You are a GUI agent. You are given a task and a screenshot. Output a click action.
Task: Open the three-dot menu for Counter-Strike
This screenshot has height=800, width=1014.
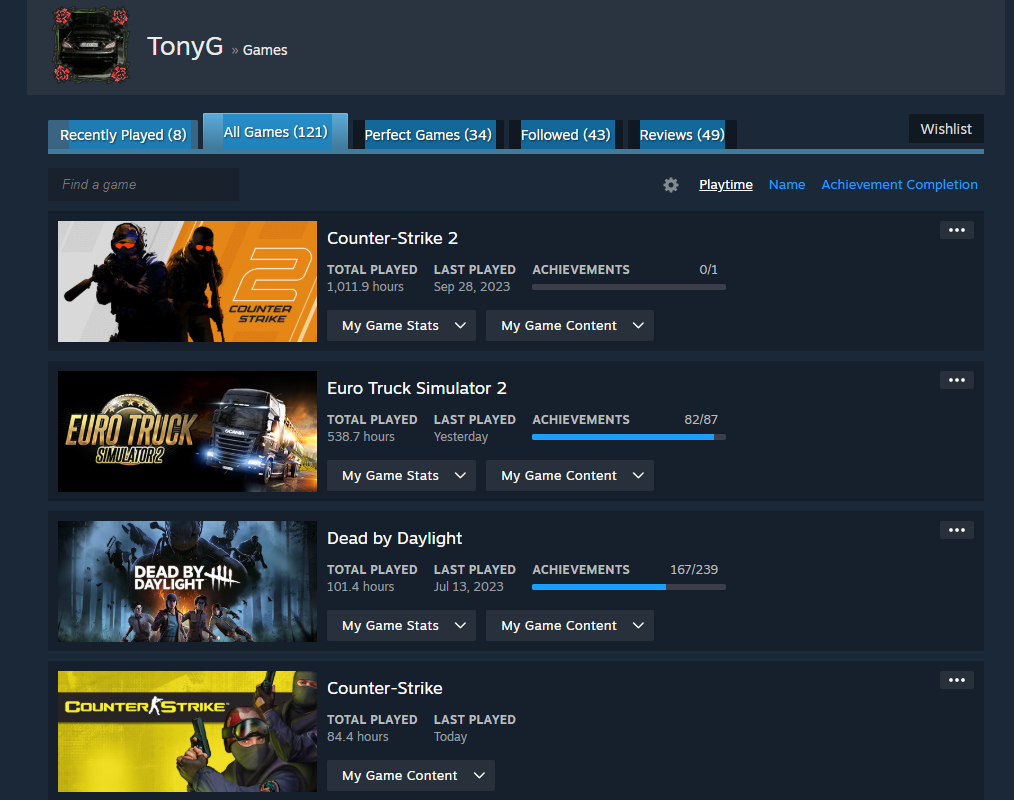(956, 680)
